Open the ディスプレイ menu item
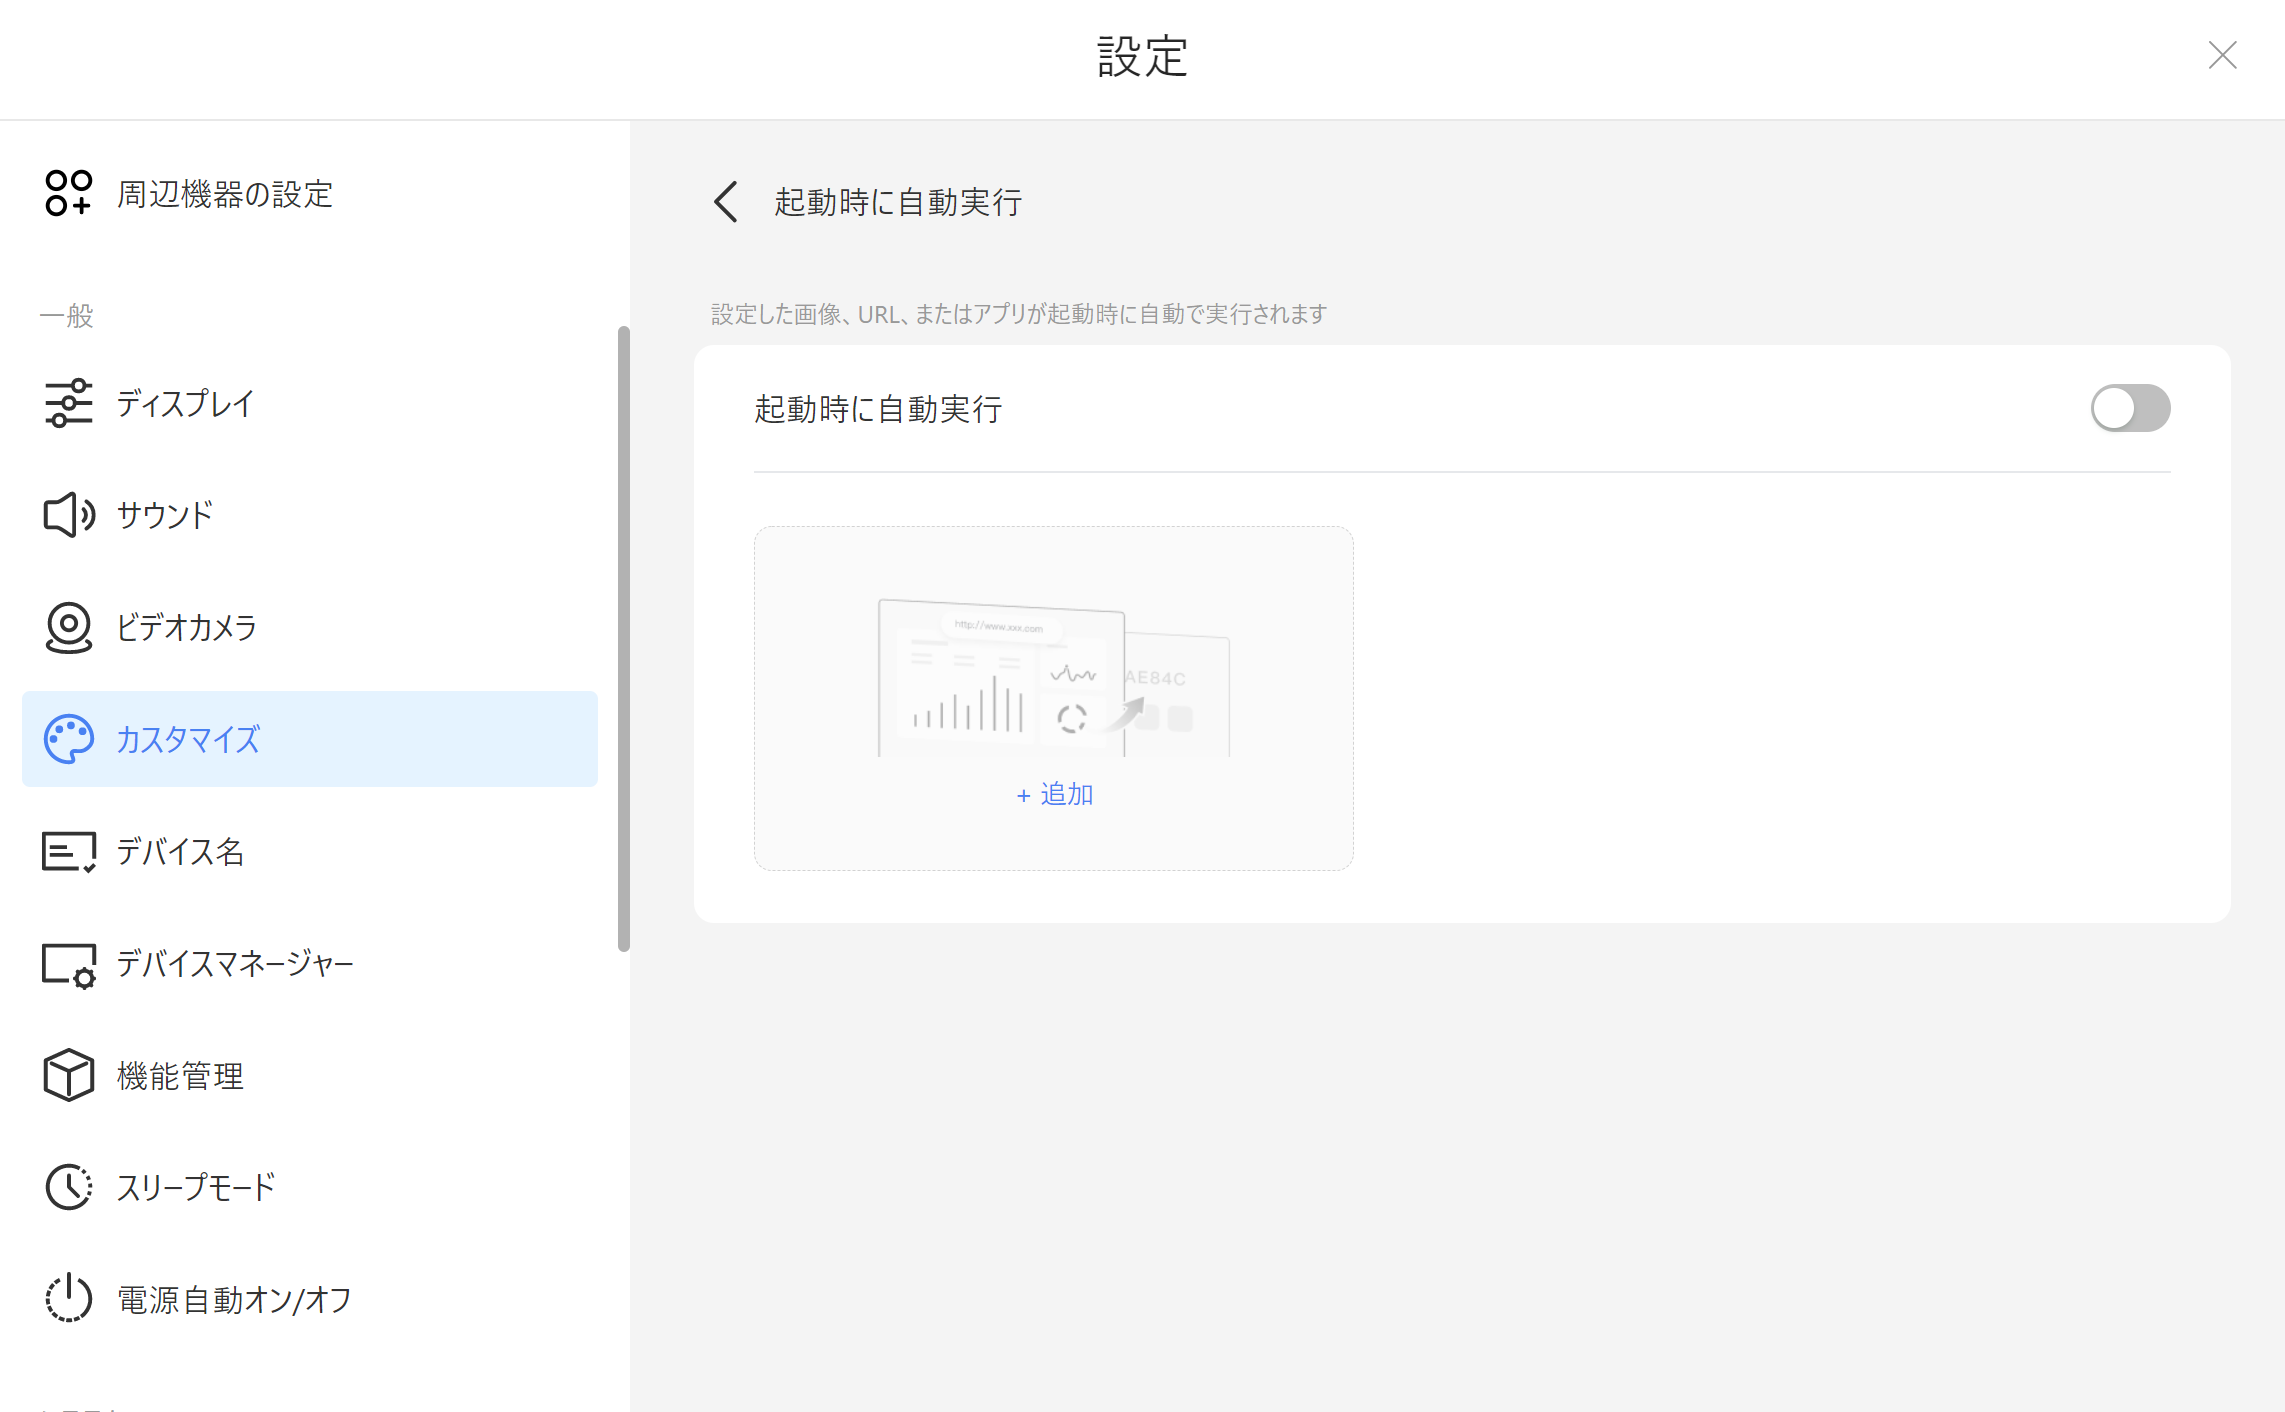 tap(186, 403)
